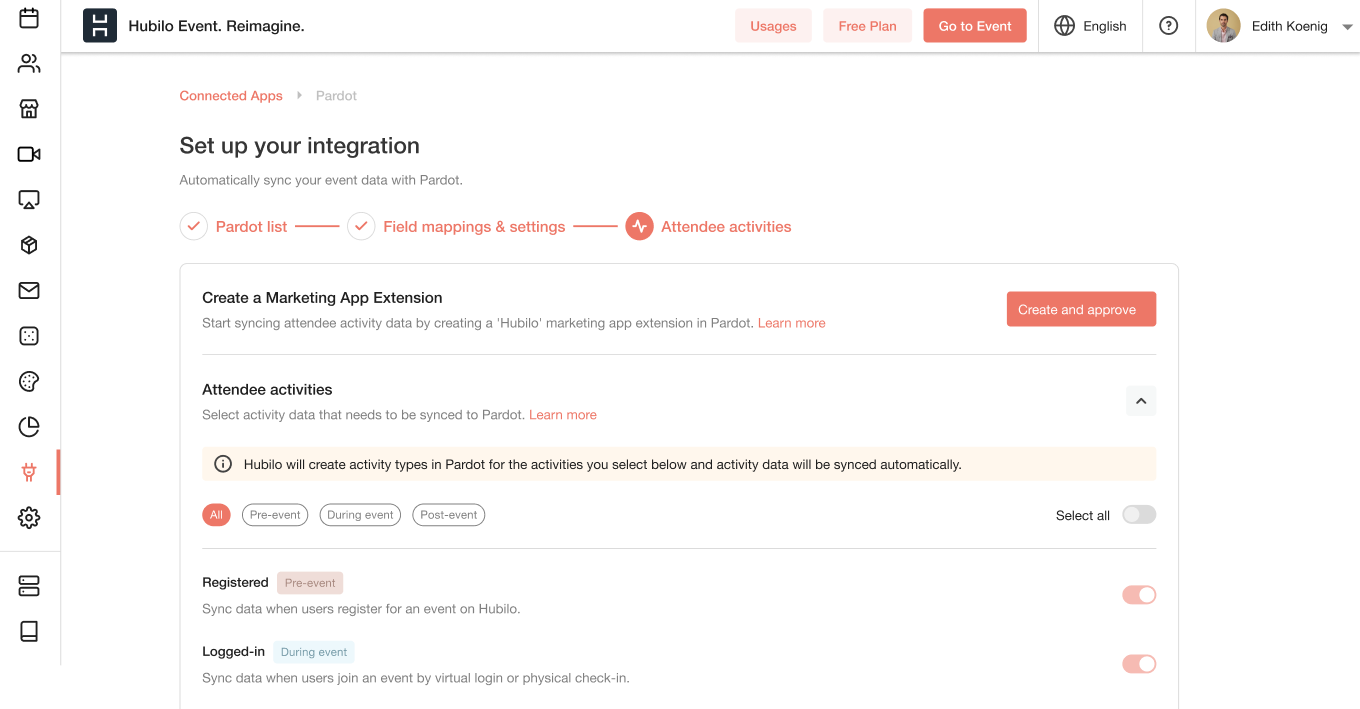Open the People icon in sidebar
Image resolution: width=1360 pixels, height=709 pixels.
coord(29,64)
